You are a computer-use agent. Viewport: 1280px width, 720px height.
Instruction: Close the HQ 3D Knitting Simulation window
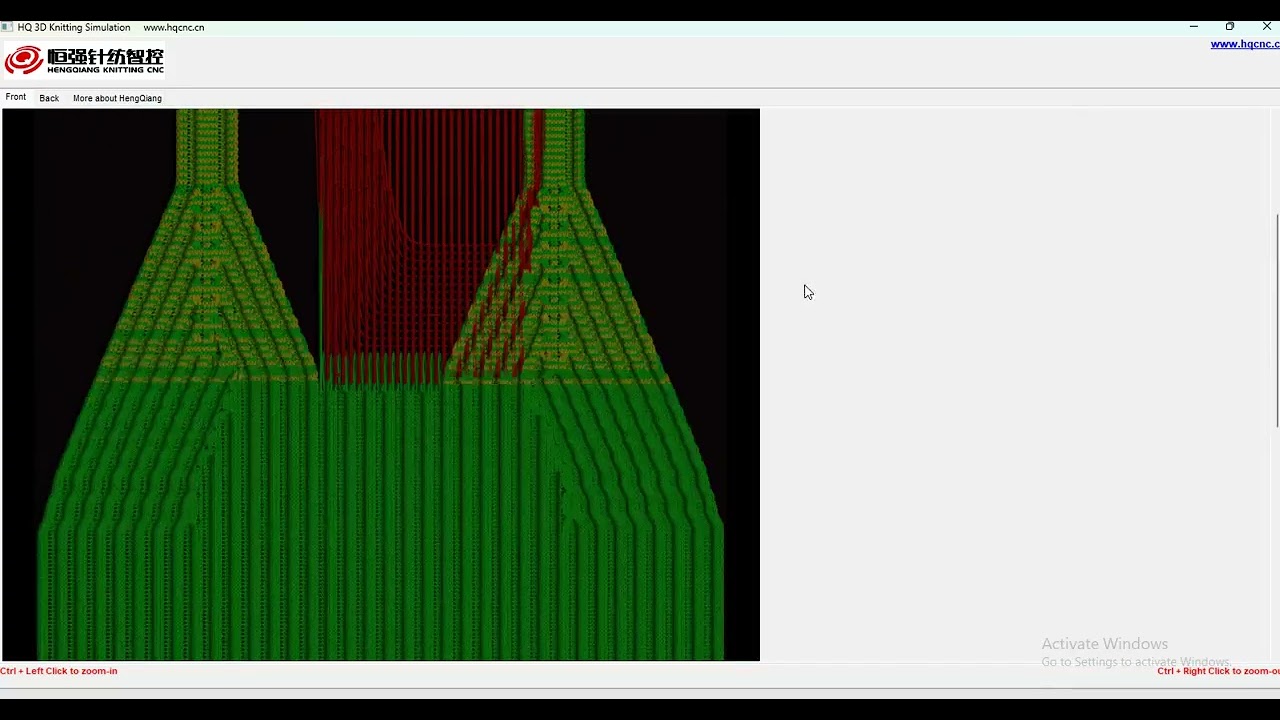coord(1266,27)
